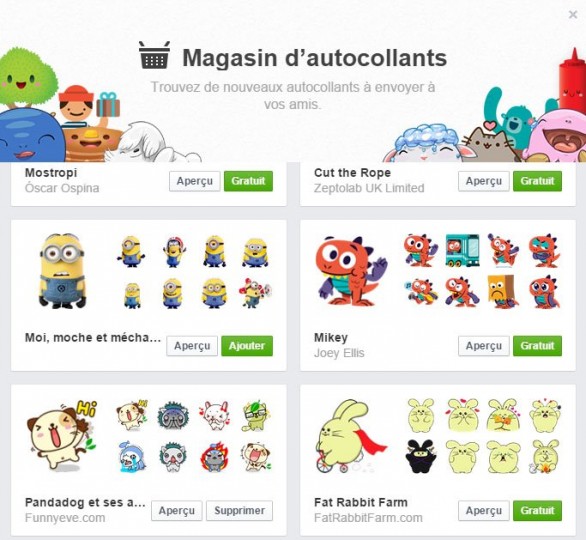This screenshot has height=540, width=586.
Task: Preview the Pandadog et ses amis pack
Action: coord(177,510)
